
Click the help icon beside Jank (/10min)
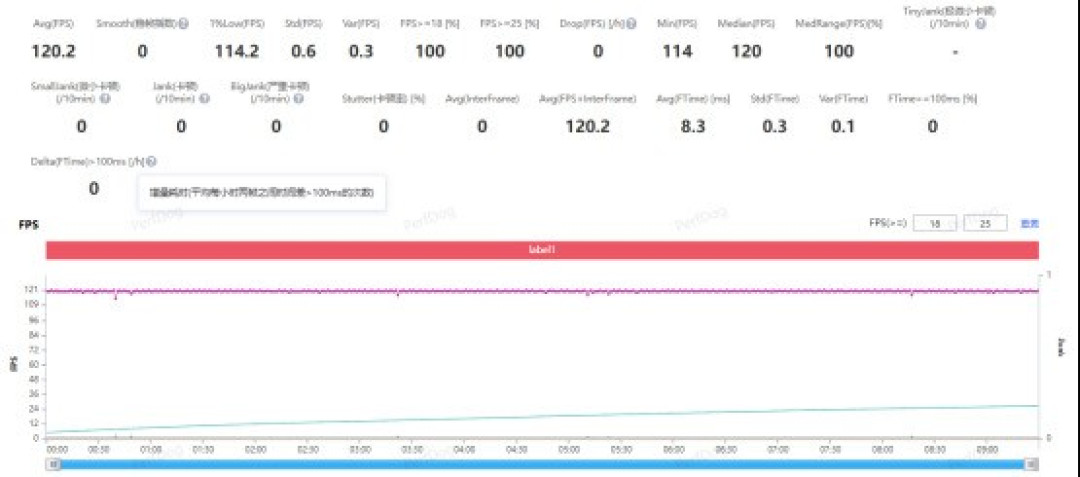point(205,99)
